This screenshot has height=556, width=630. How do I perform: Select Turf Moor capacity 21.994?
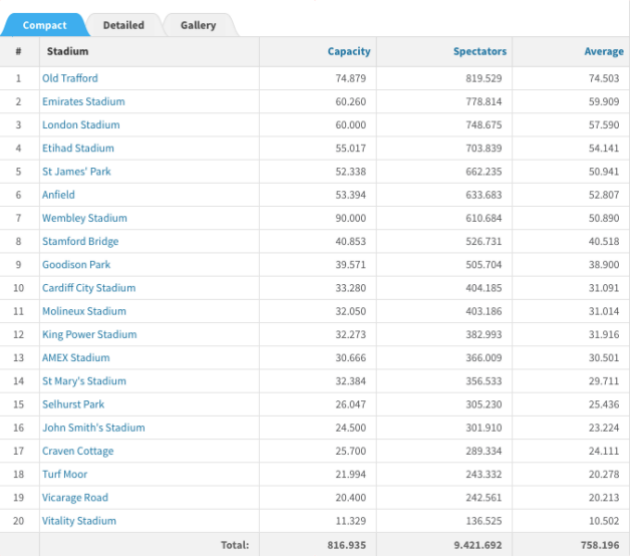pyautogui.click(x=351, y=474)
